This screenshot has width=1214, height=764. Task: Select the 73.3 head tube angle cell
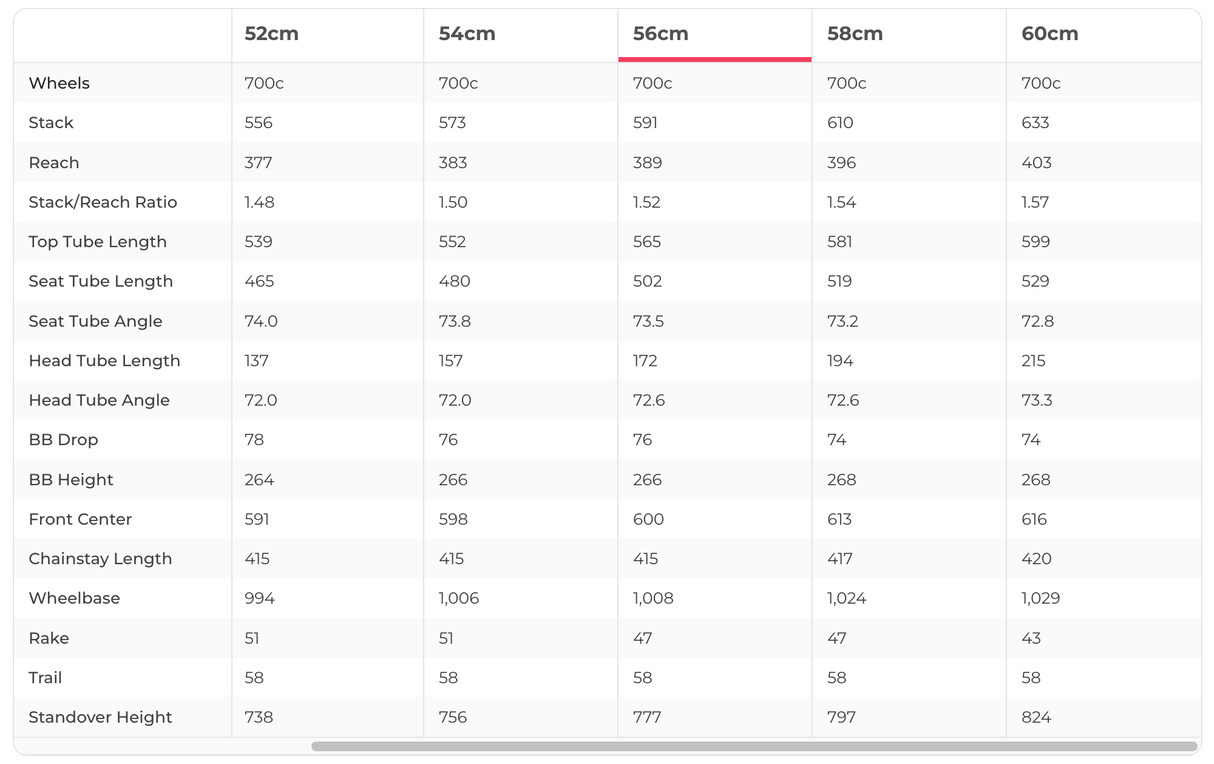[x=1037, y=400]
